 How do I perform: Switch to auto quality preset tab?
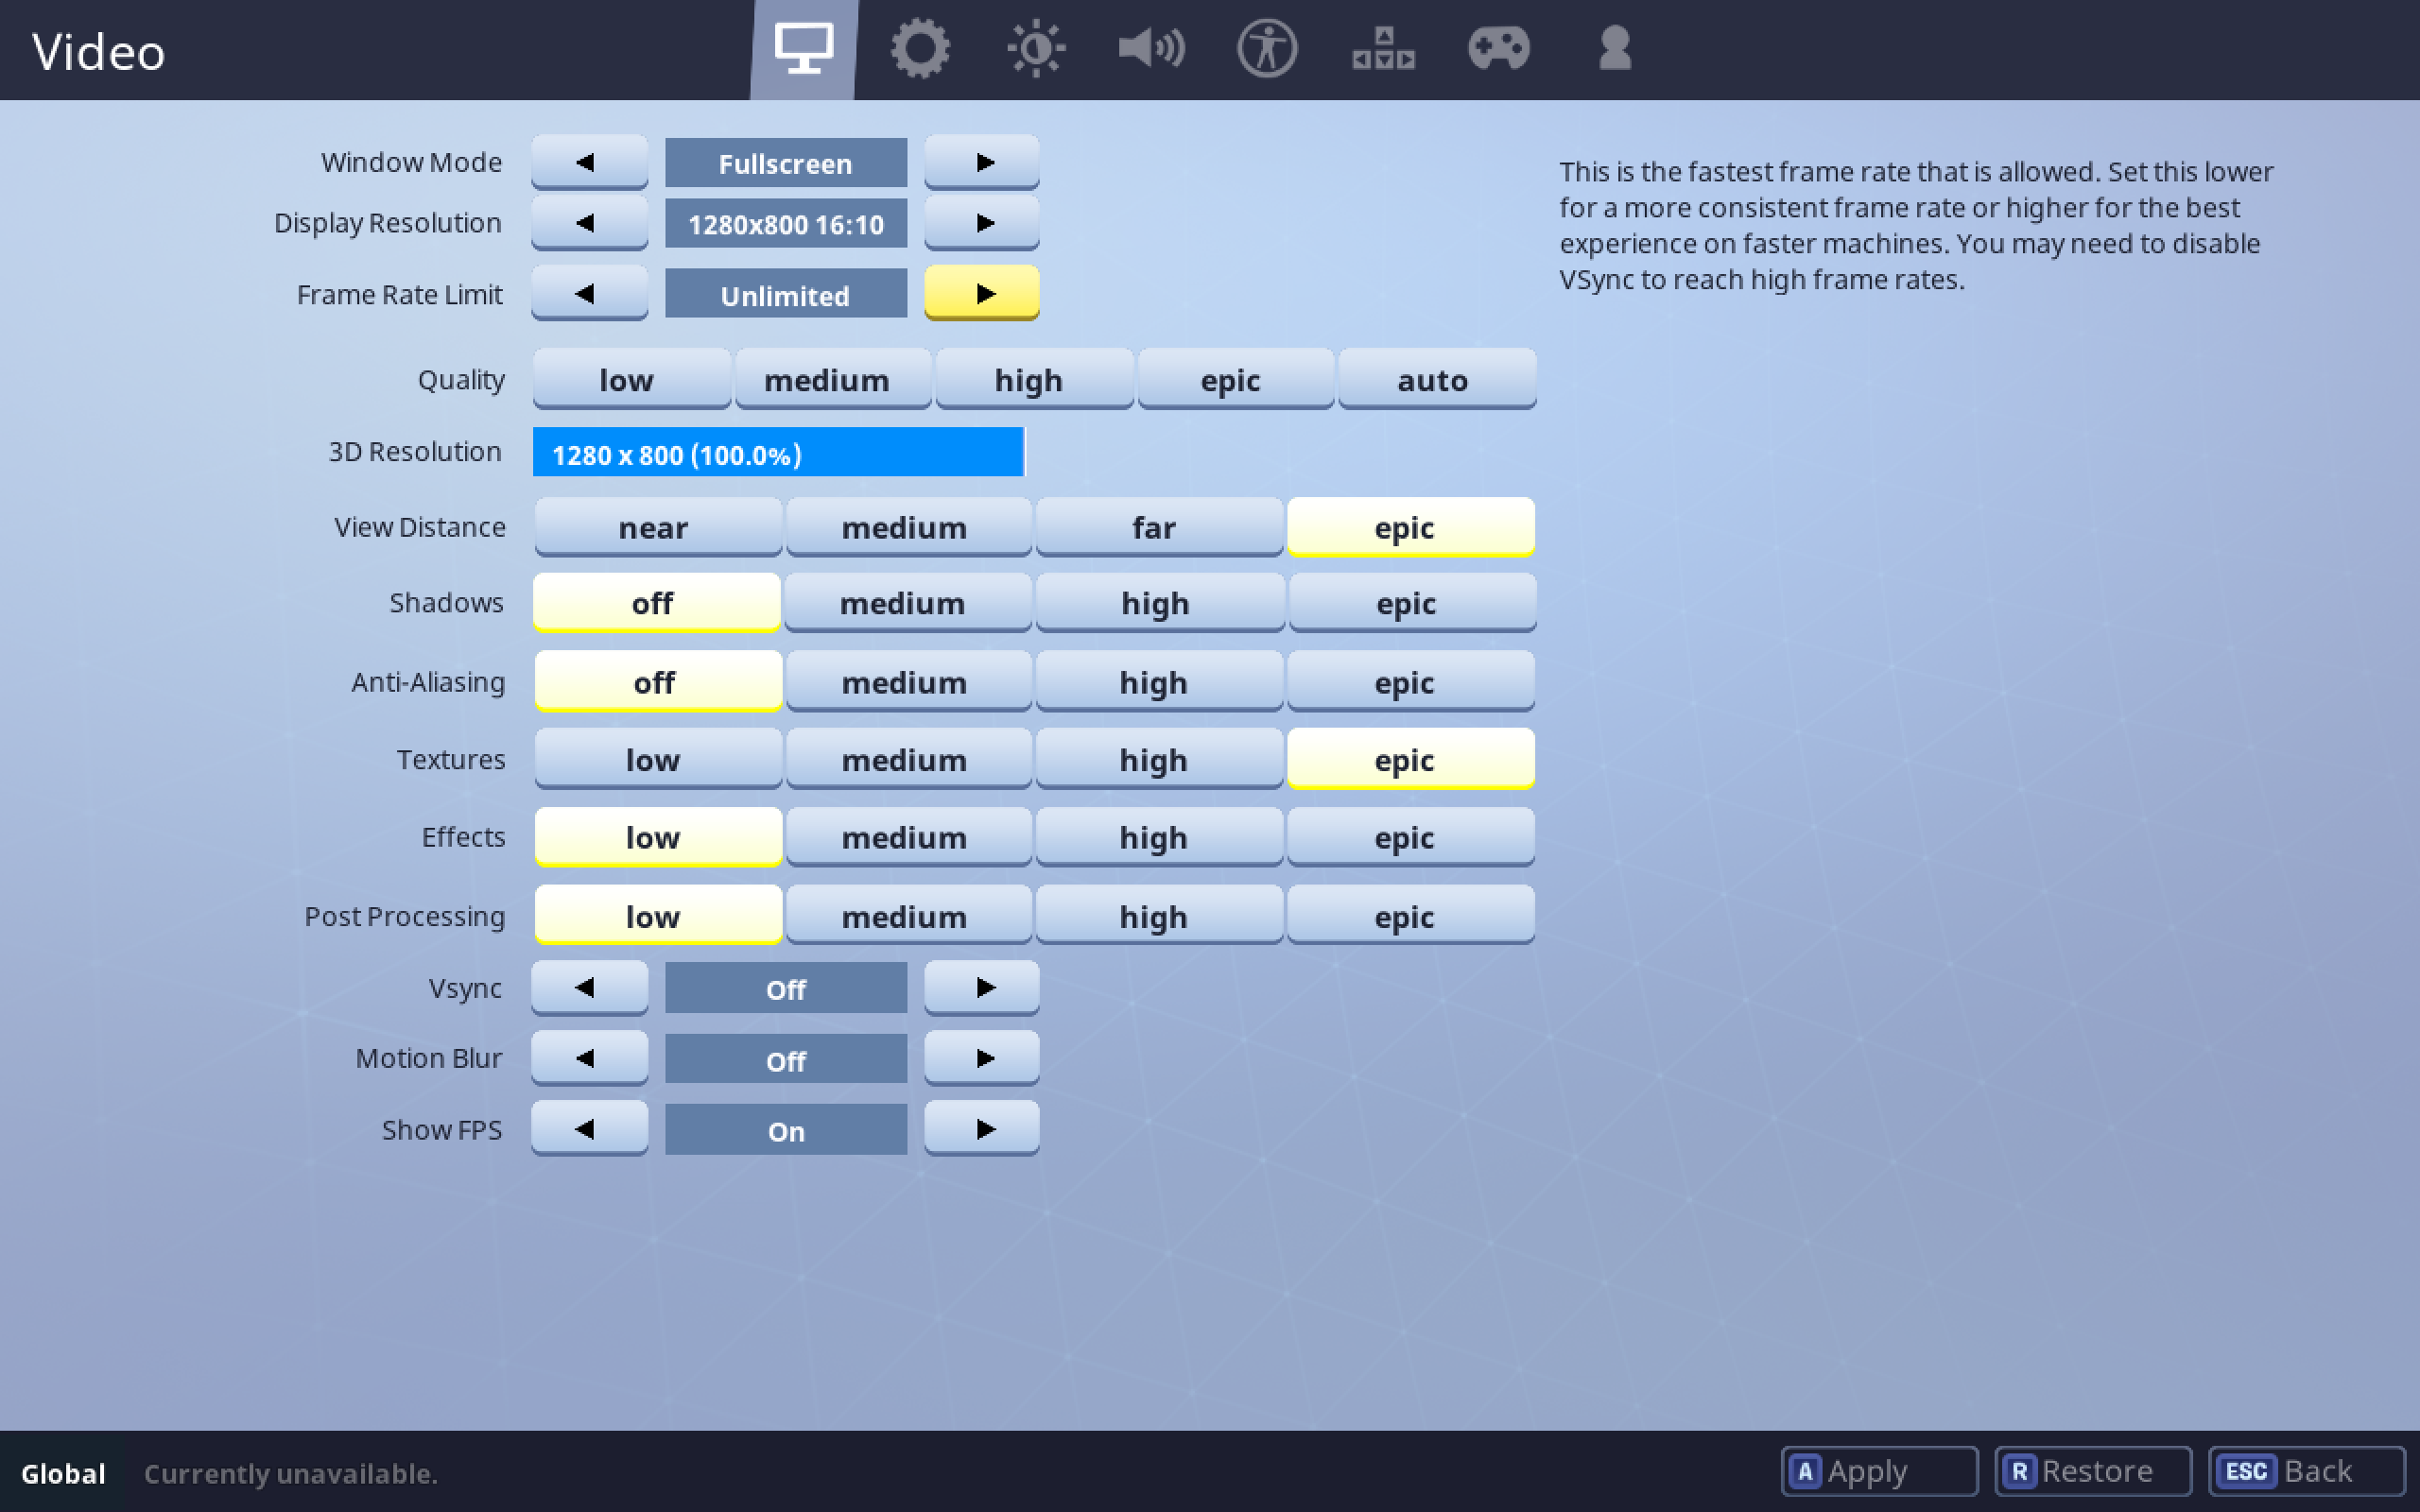tap(1432, 380)
